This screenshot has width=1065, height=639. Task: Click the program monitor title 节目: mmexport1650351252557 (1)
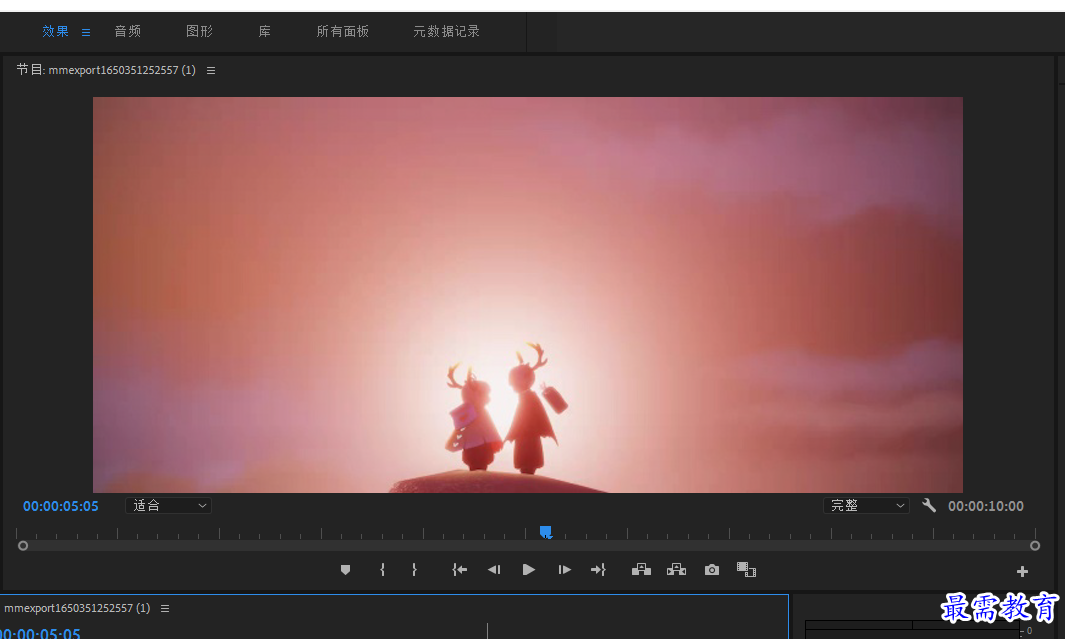[106, 71]
